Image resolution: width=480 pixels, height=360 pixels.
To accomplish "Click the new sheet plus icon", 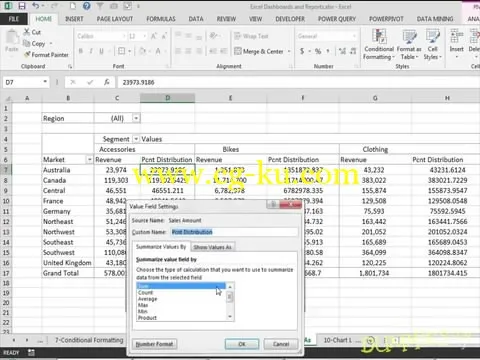I will 370,341.
